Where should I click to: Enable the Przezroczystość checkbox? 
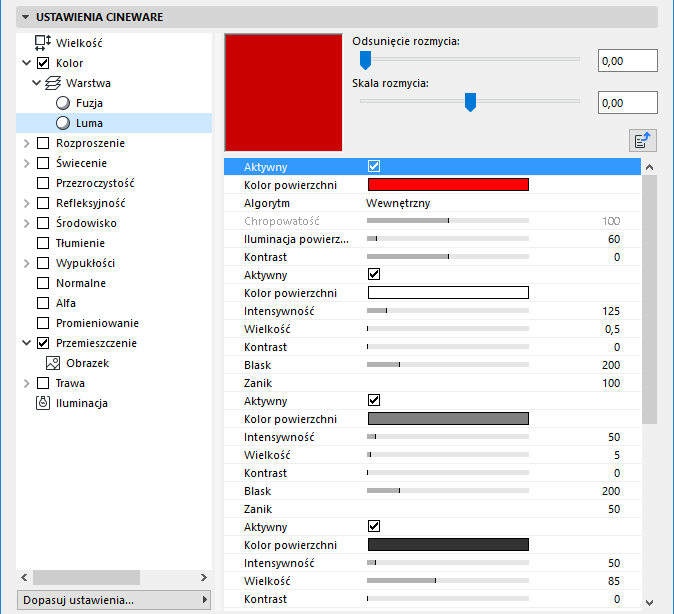click(x=43, y=183)
